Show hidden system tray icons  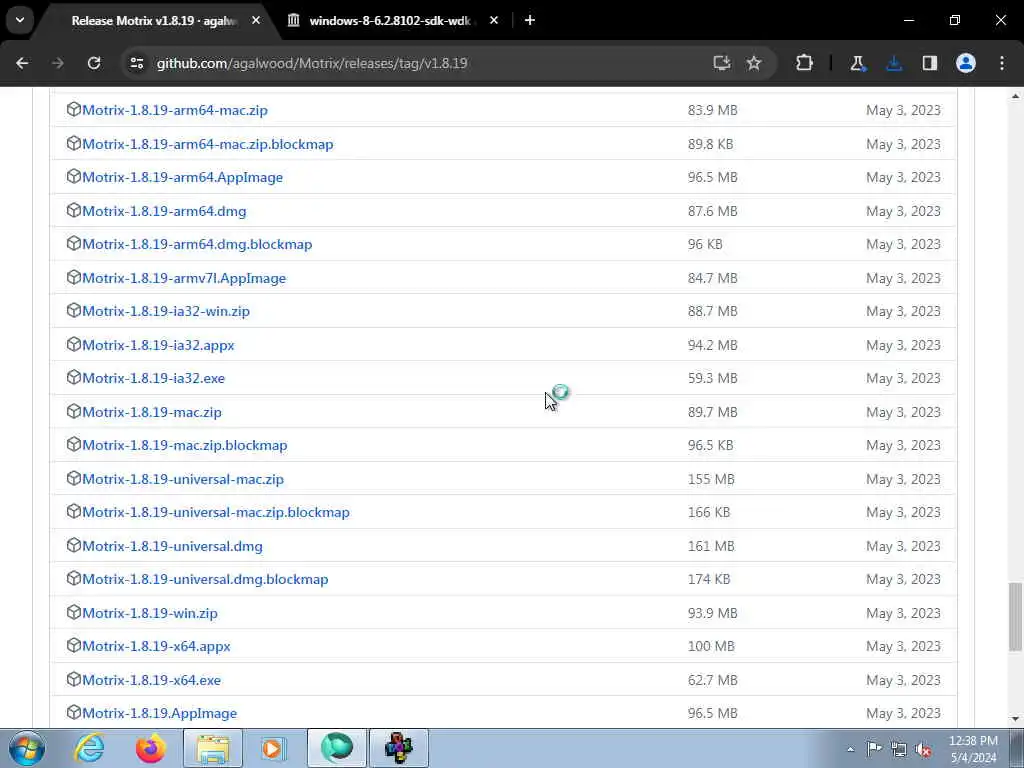click(x=850, y=749)
